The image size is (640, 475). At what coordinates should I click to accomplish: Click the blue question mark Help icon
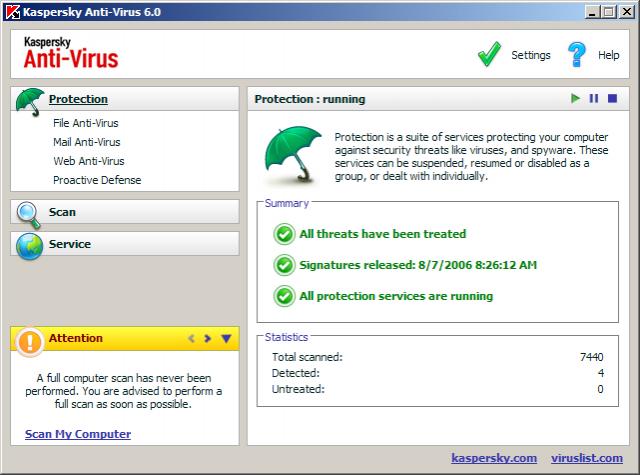576,55
